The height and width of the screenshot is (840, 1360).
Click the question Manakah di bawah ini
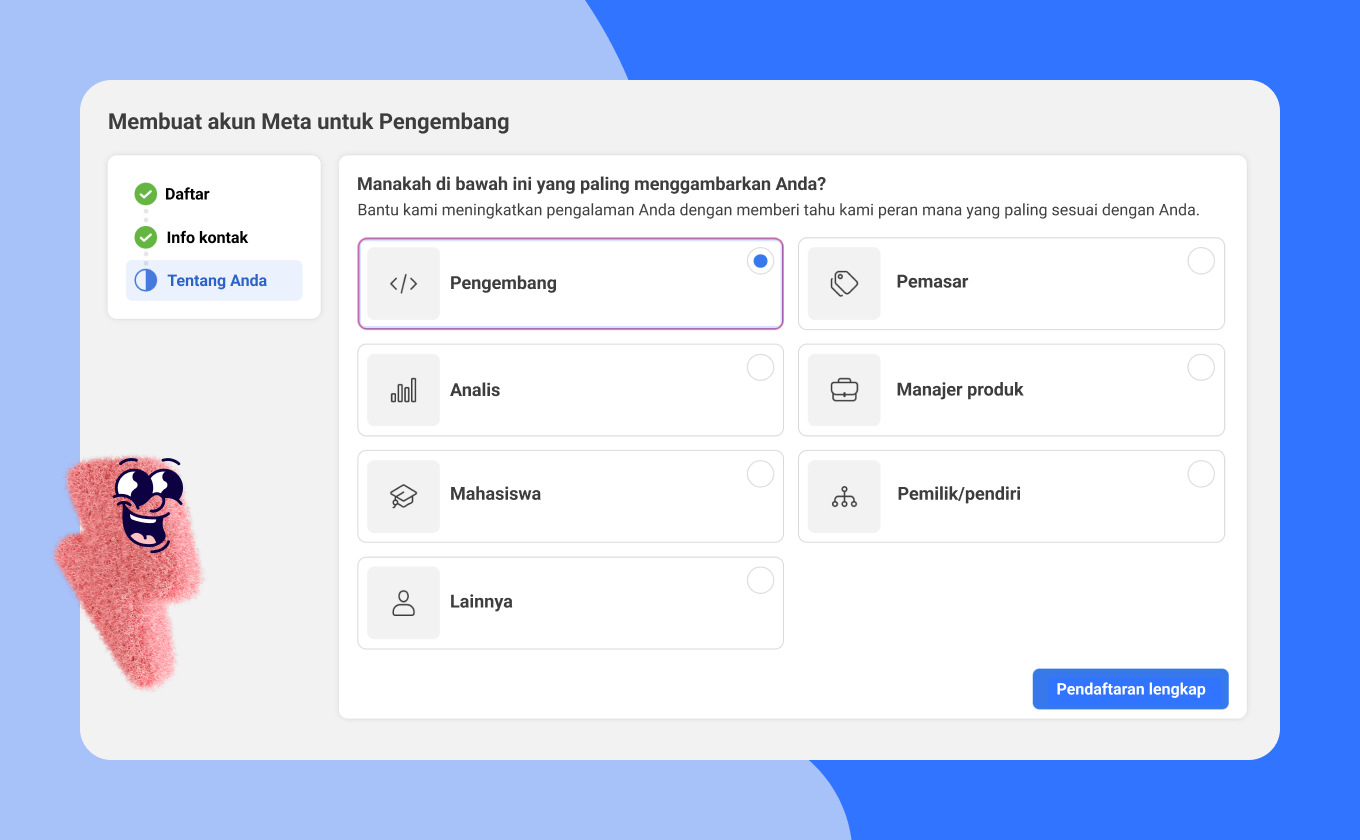(x=591, y=184)
